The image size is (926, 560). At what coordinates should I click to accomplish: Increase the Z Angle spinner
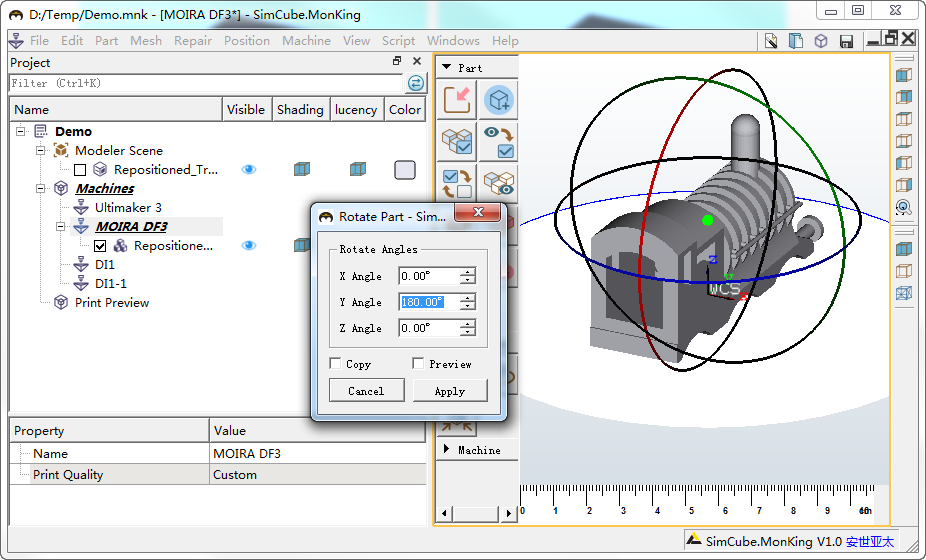(468, 324)
